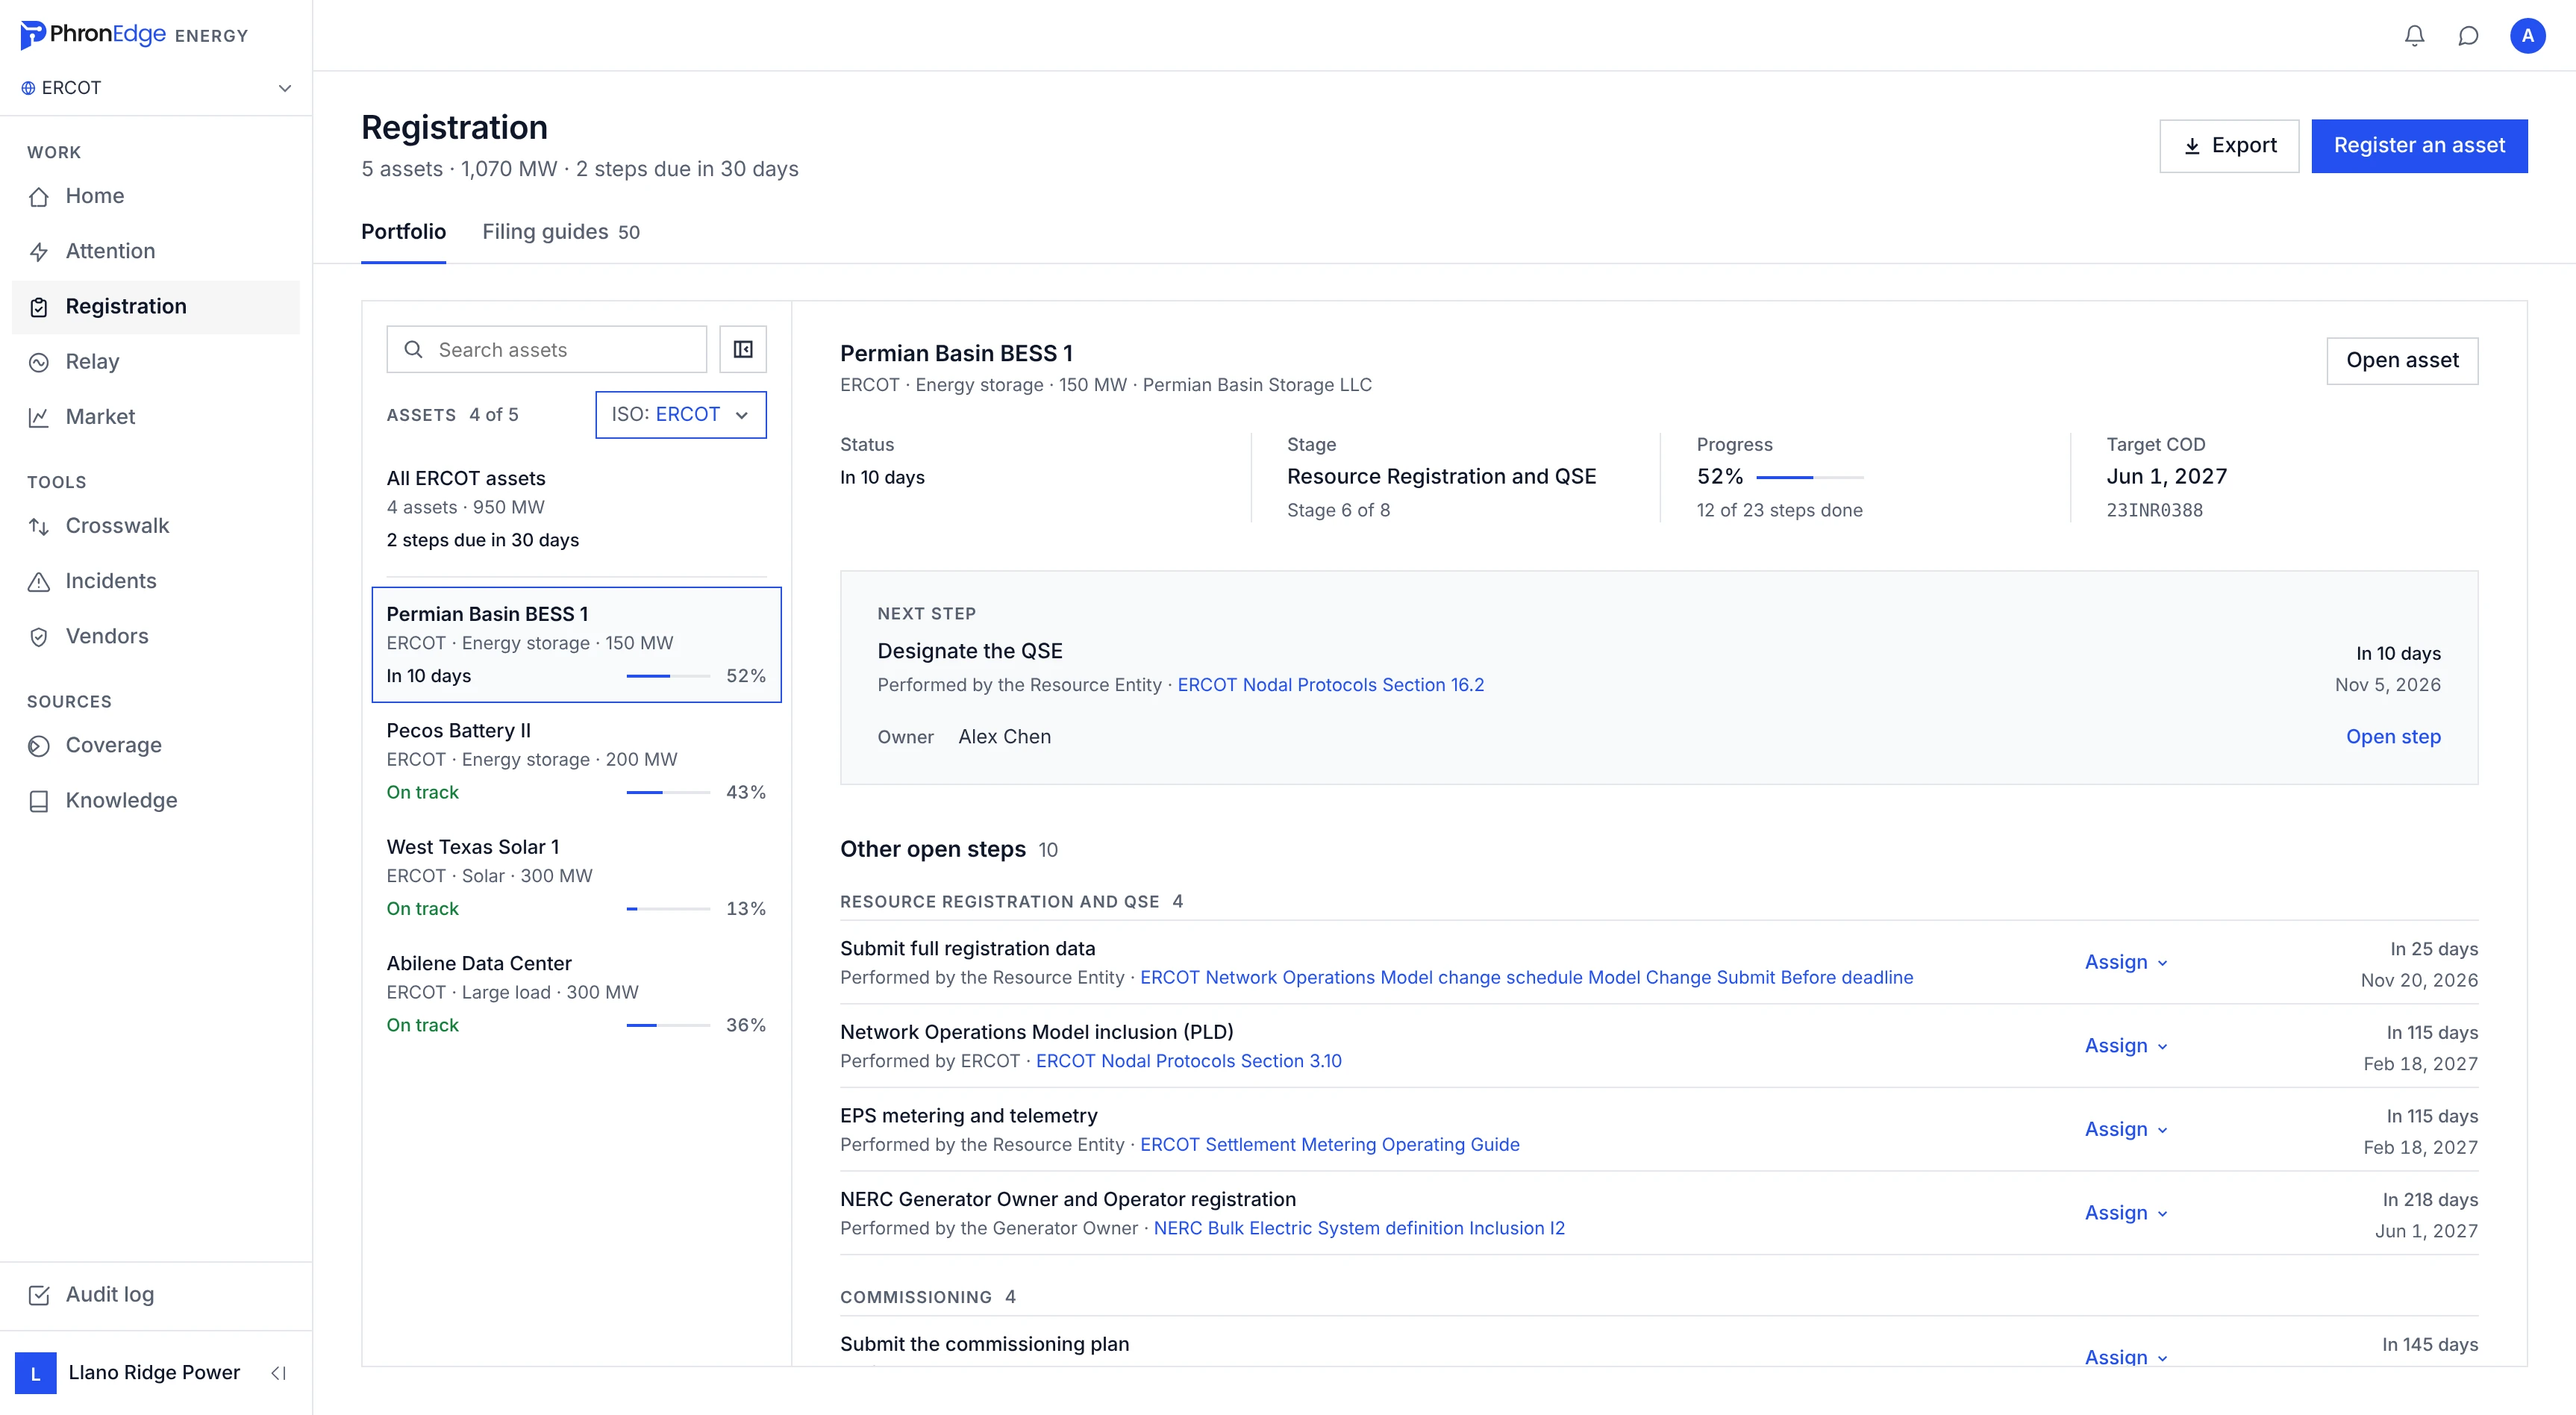The image size is (2576, 1415).
Task: Click the Relay icon in sidebar
Action: pos(39,362)
